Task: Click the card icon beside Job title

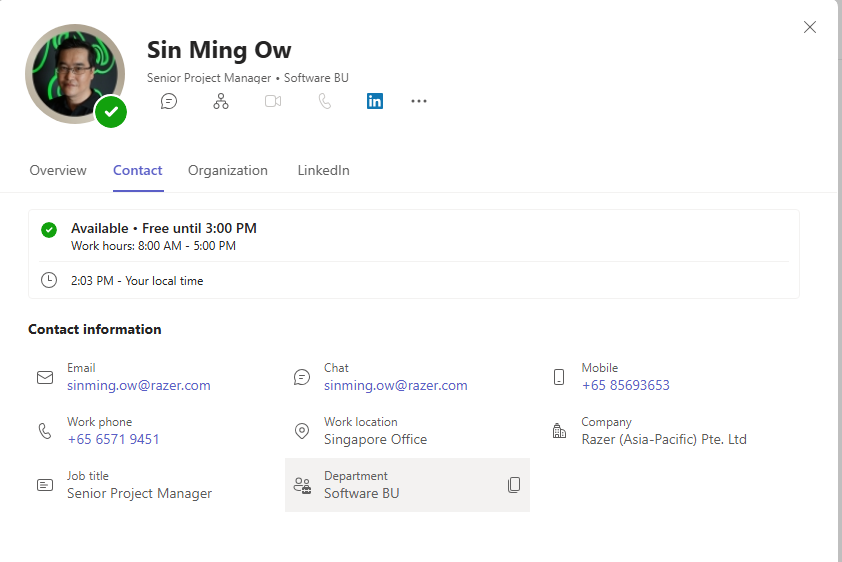Action: coord(45,485)
